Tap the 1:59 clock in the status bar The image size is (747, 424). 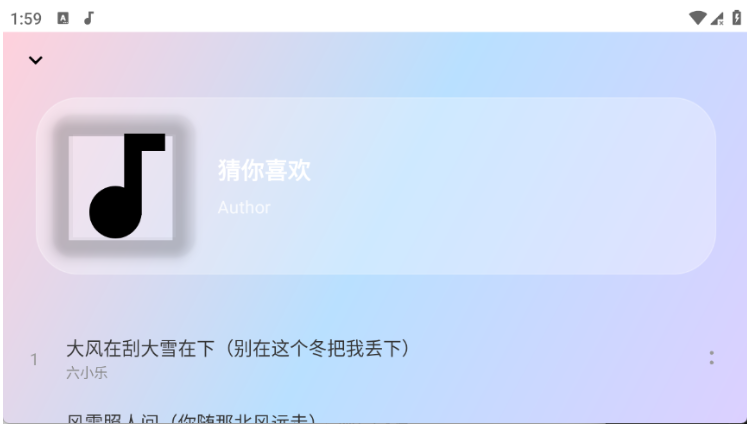26,19
